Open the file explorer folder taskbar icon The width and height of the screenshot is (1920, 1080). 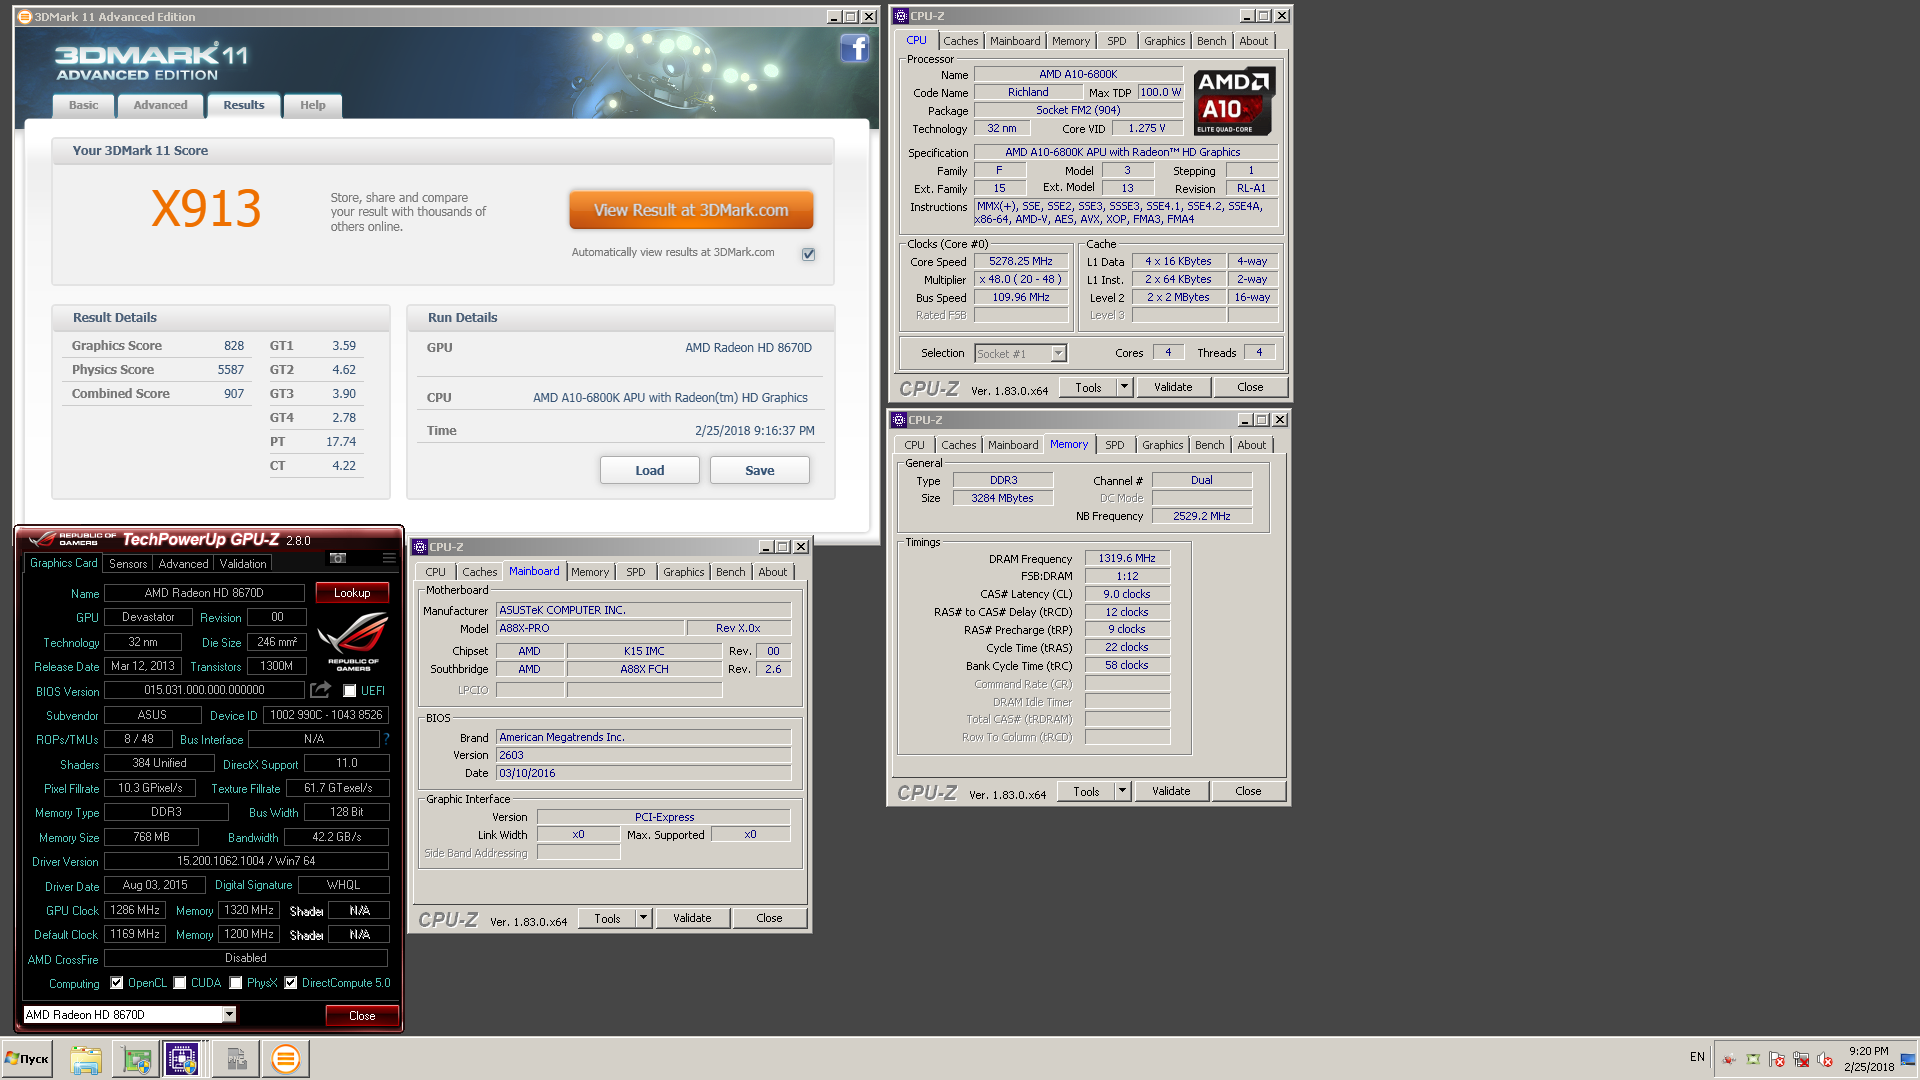(86, 1058)
